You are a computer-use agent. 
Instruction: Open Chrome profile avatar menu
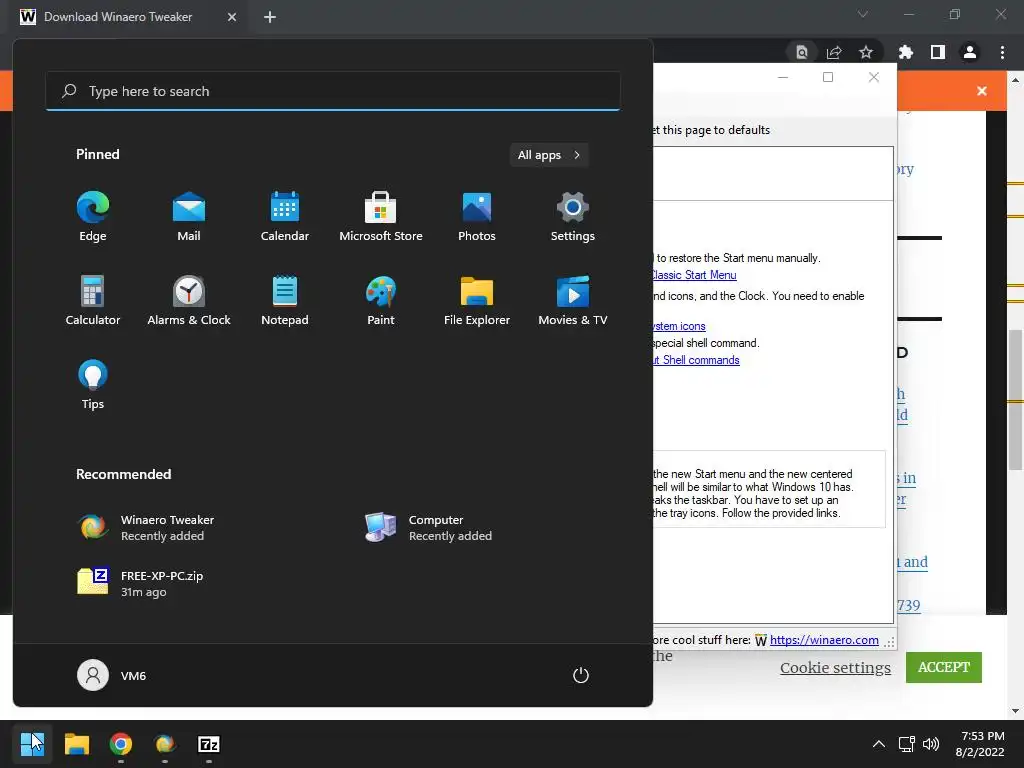pos(970,52)
